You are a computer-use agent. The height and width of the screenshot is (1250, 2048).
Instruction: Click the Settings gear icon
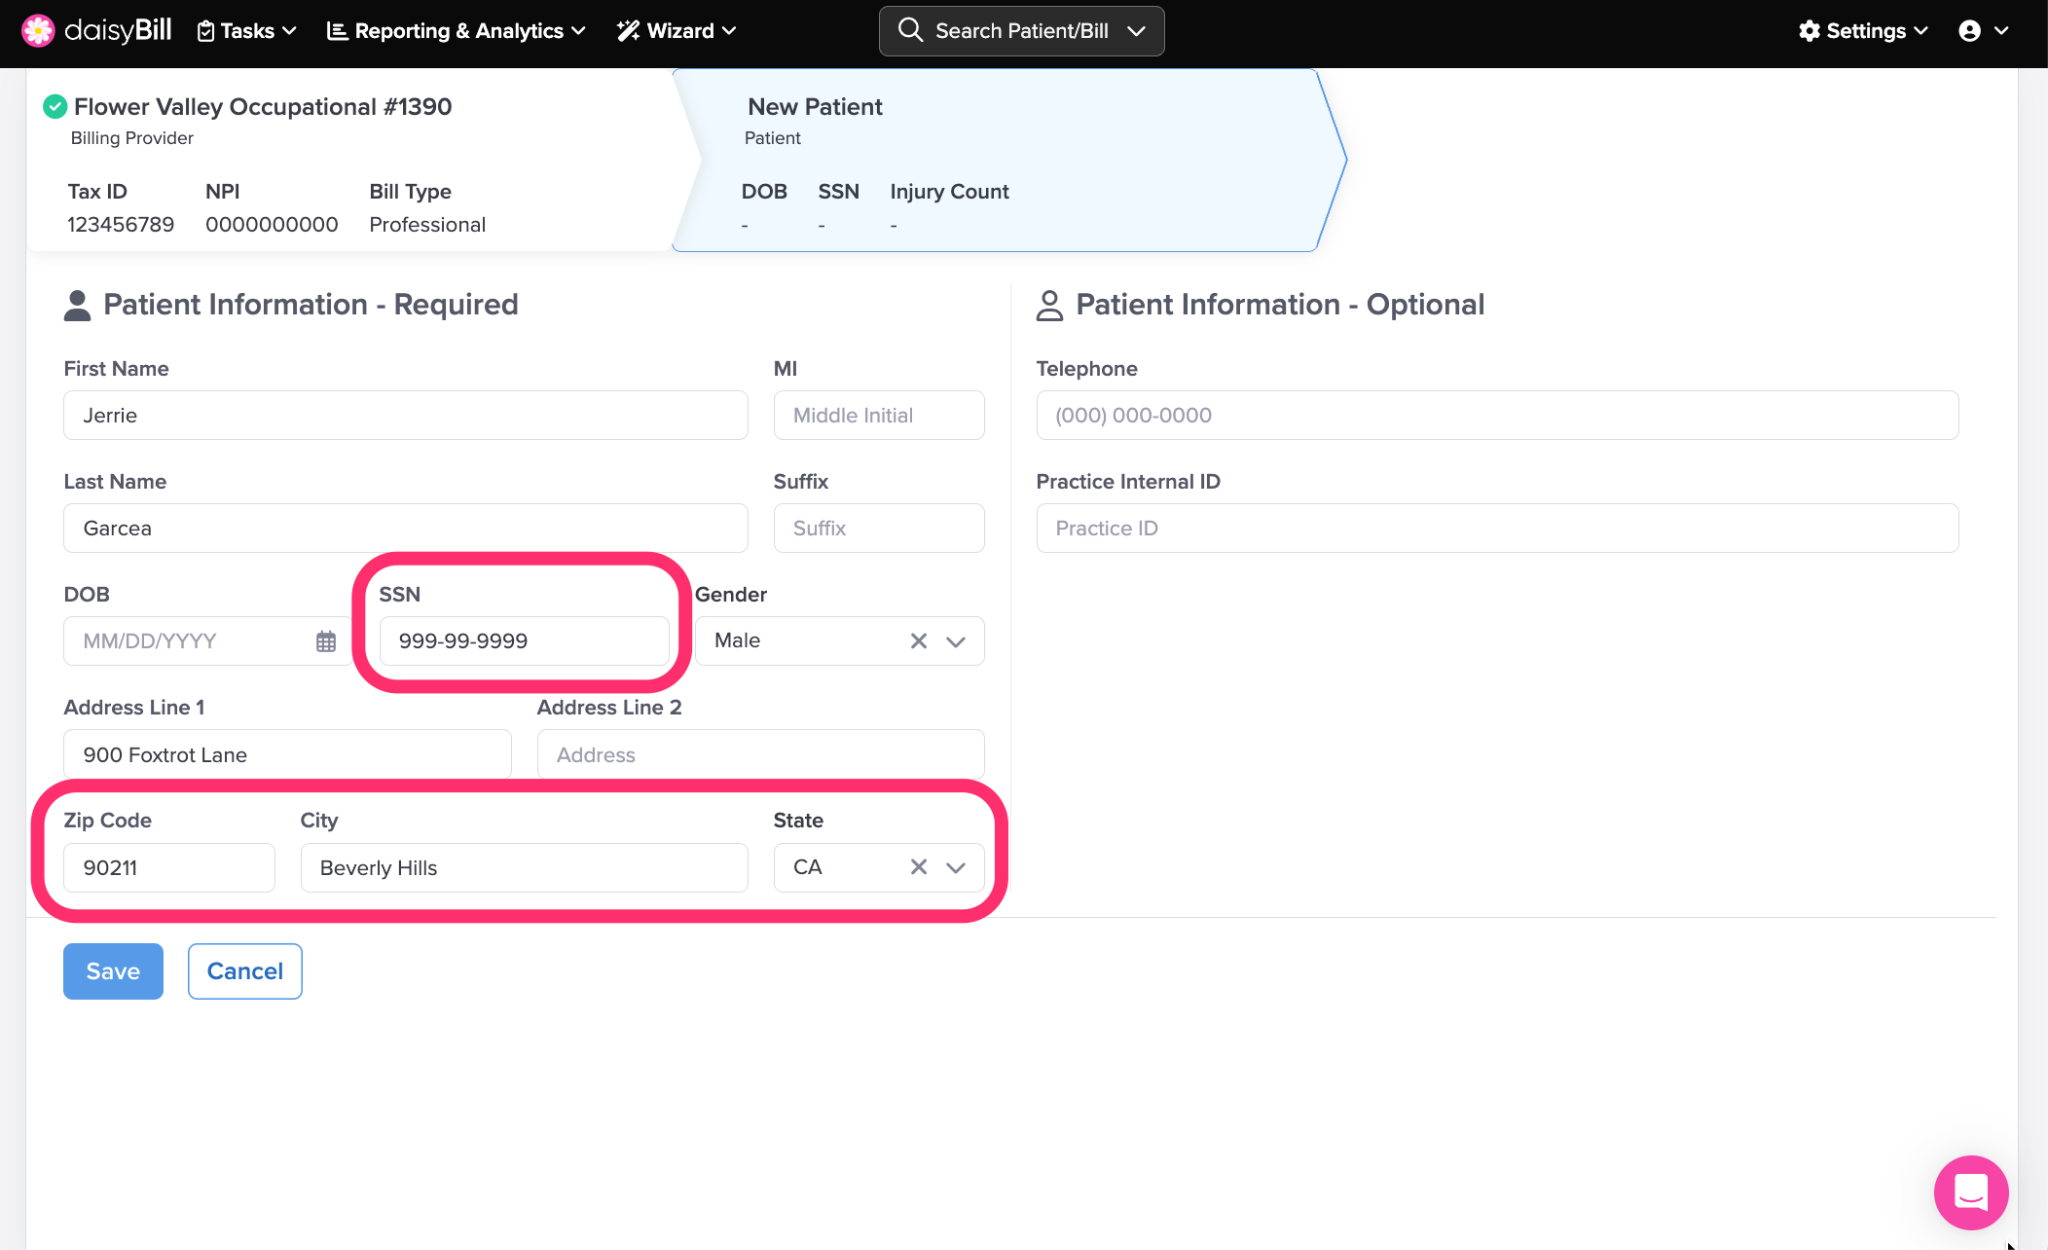tap(1809, 31)
